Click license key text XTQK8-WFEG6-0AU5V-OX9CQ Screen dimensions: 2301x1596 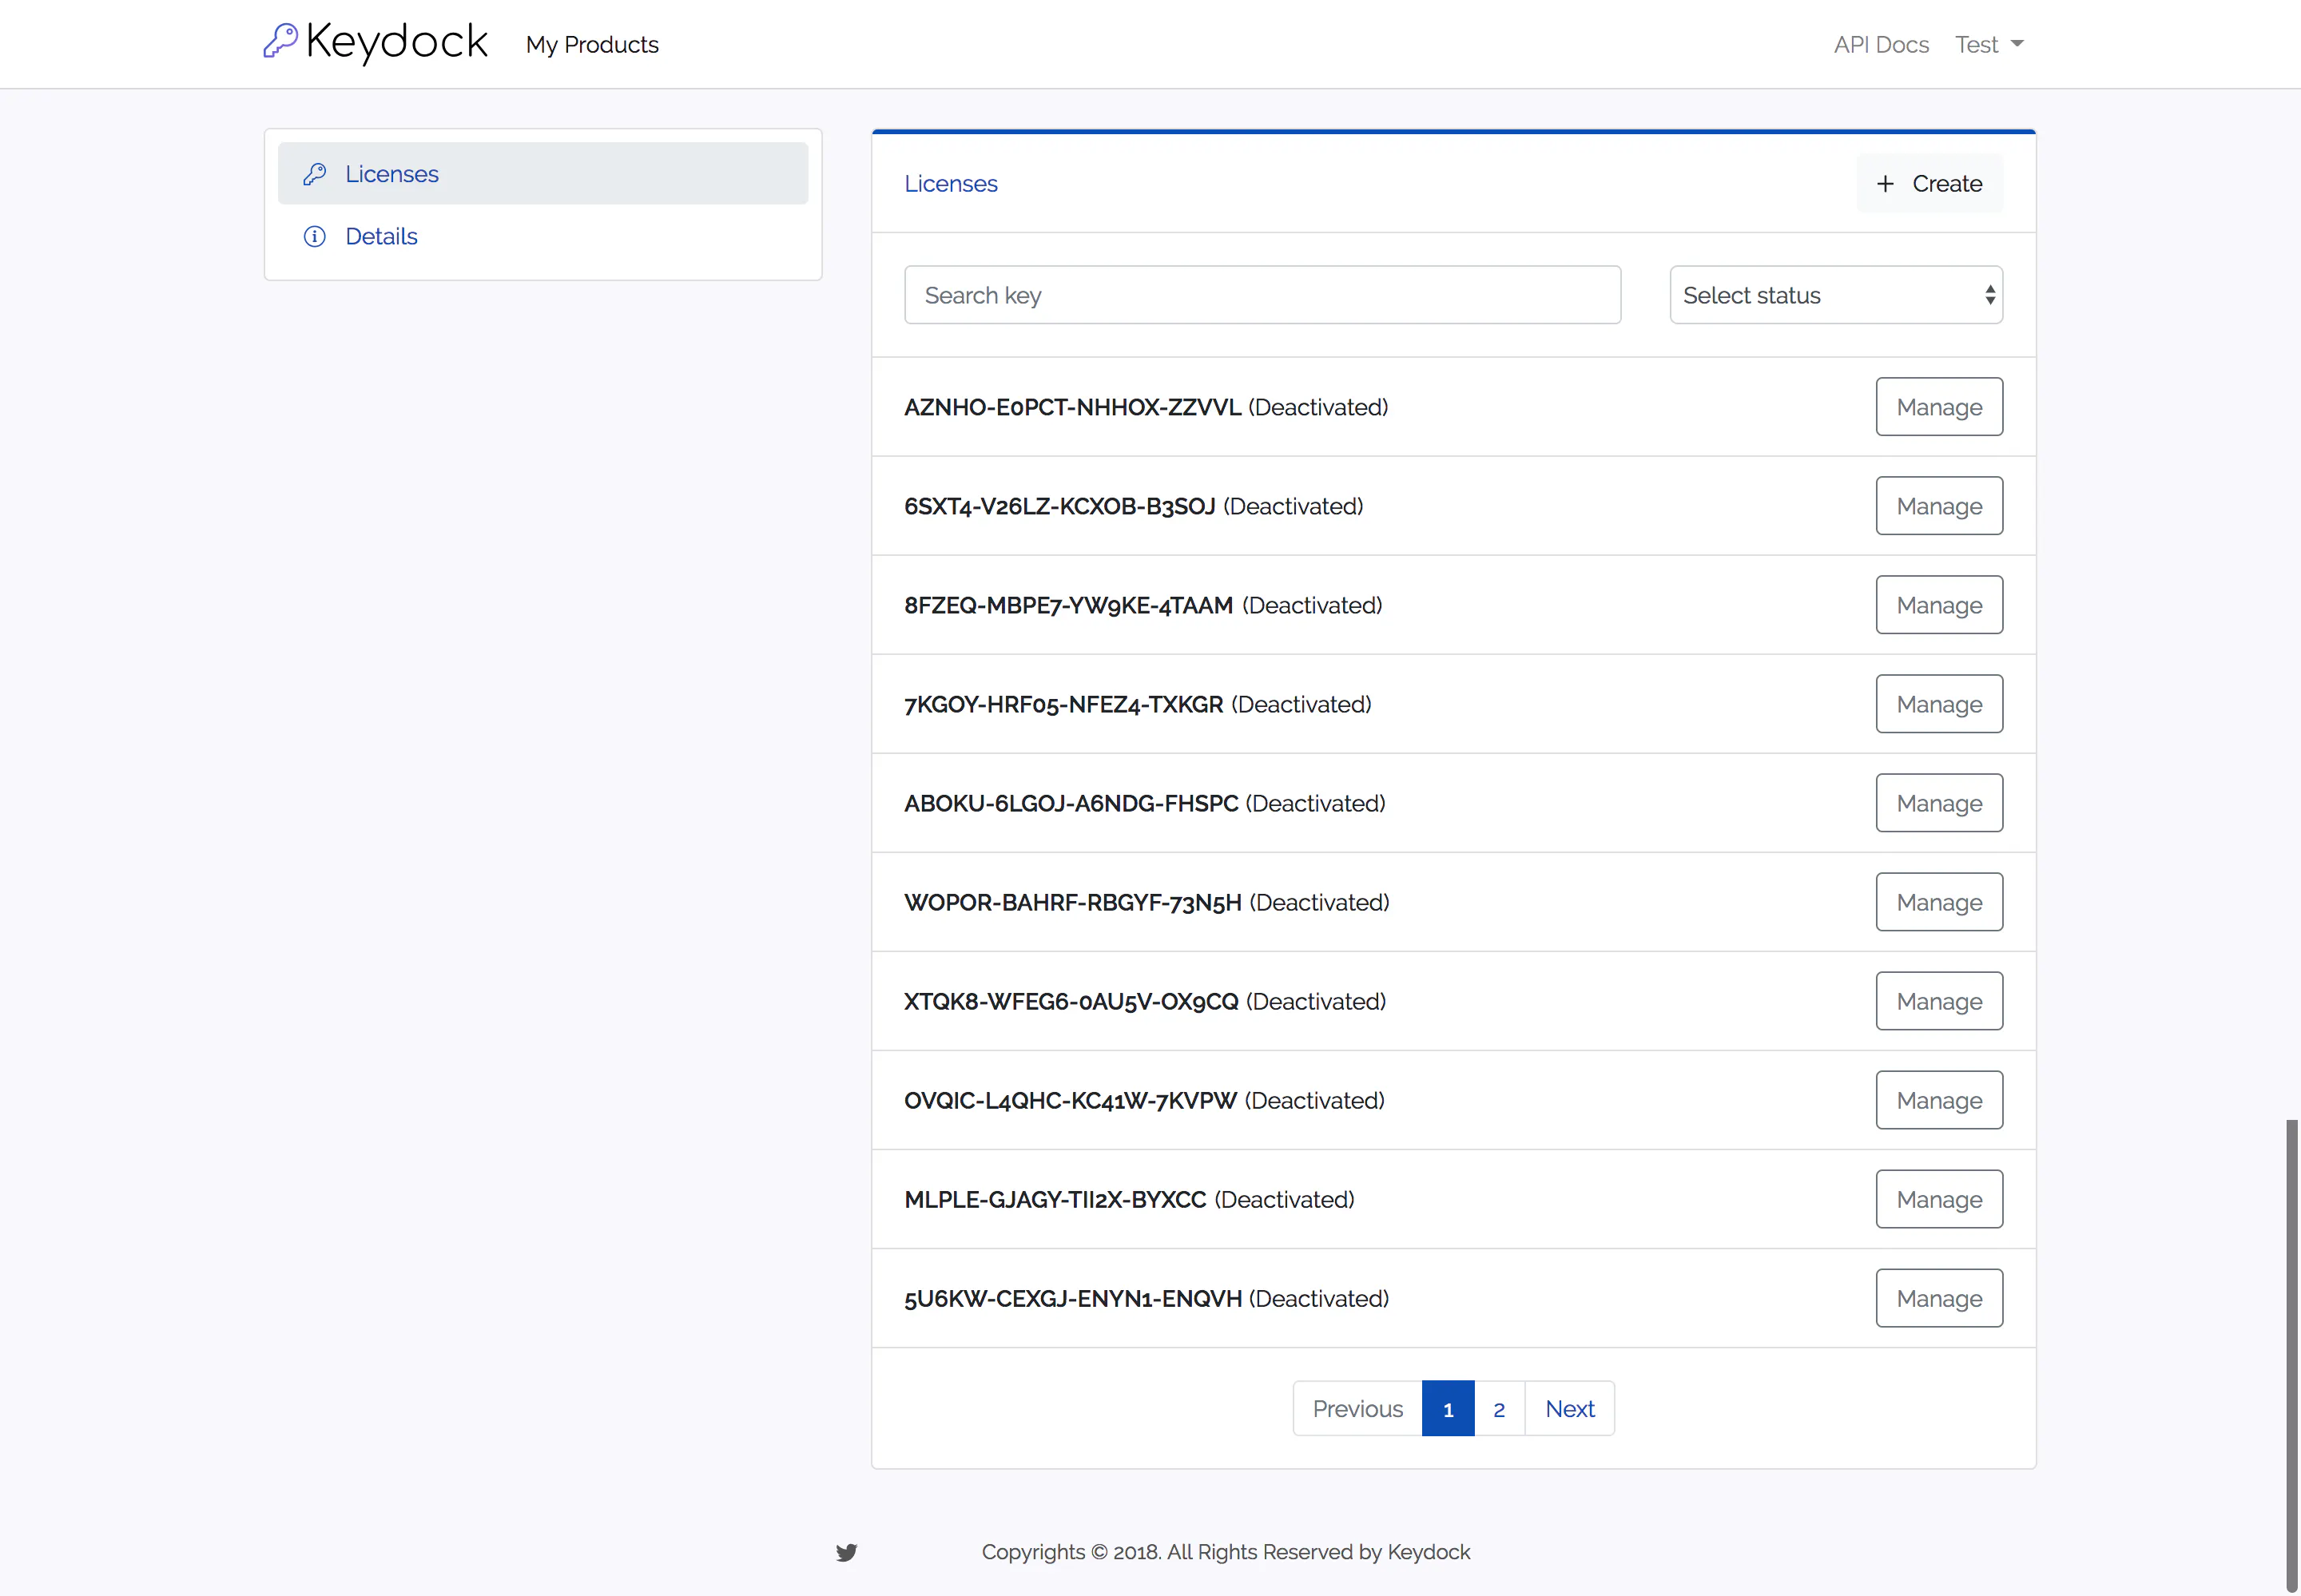(1072, 1001)
